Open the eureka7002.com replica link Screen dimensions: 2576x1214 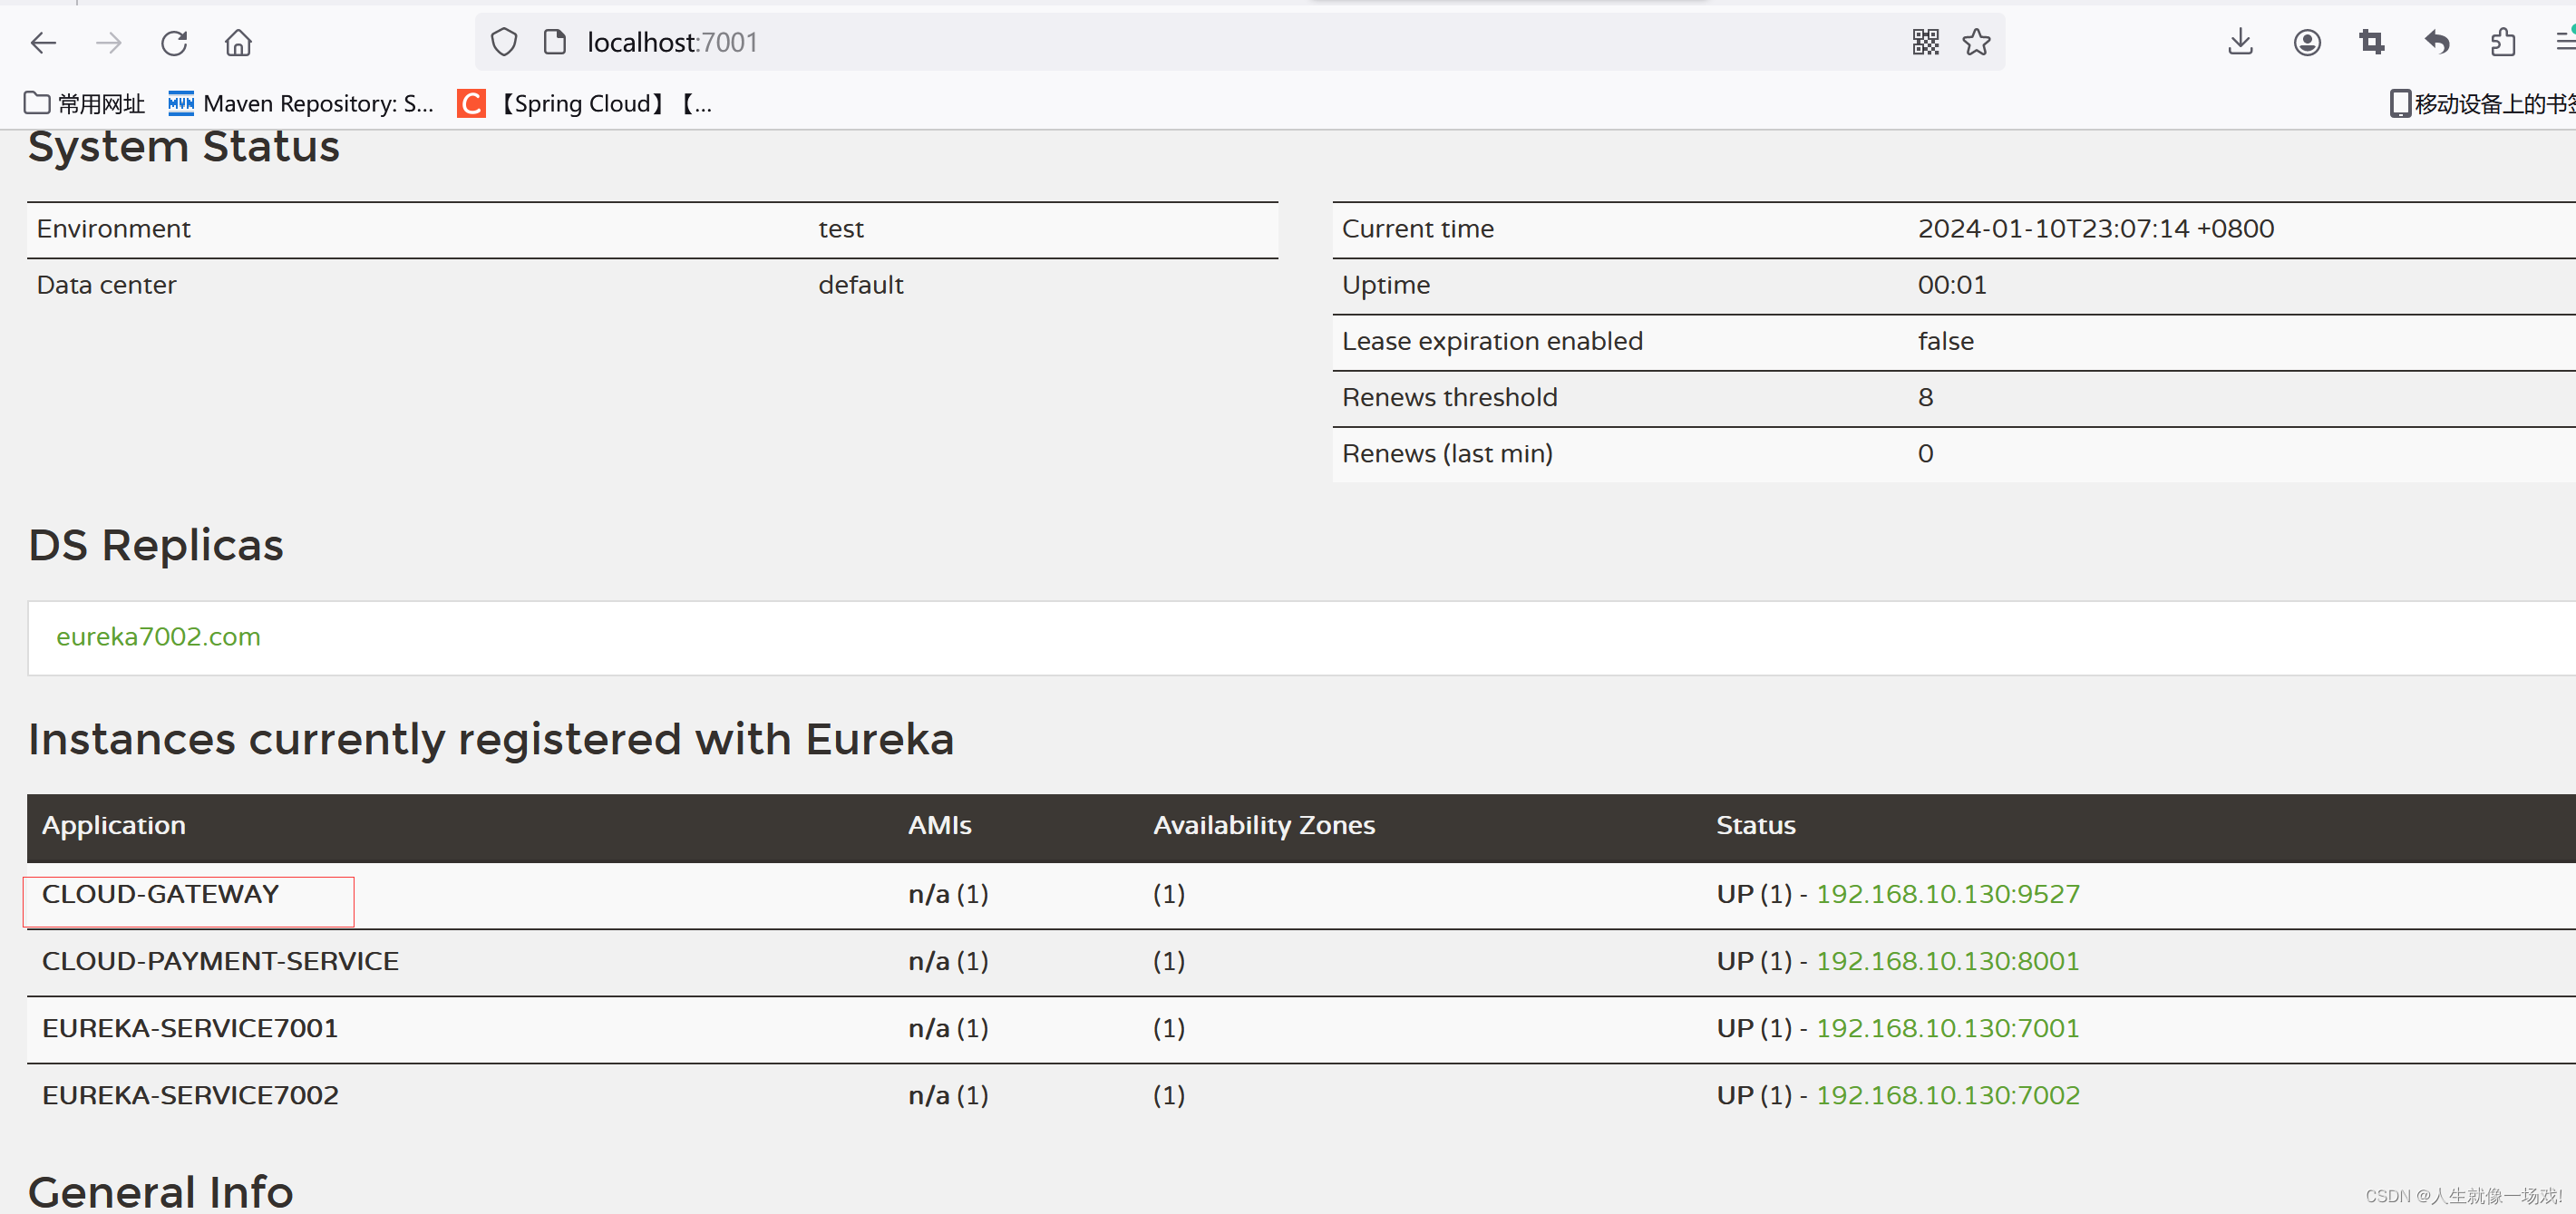[x=158, y=636]
